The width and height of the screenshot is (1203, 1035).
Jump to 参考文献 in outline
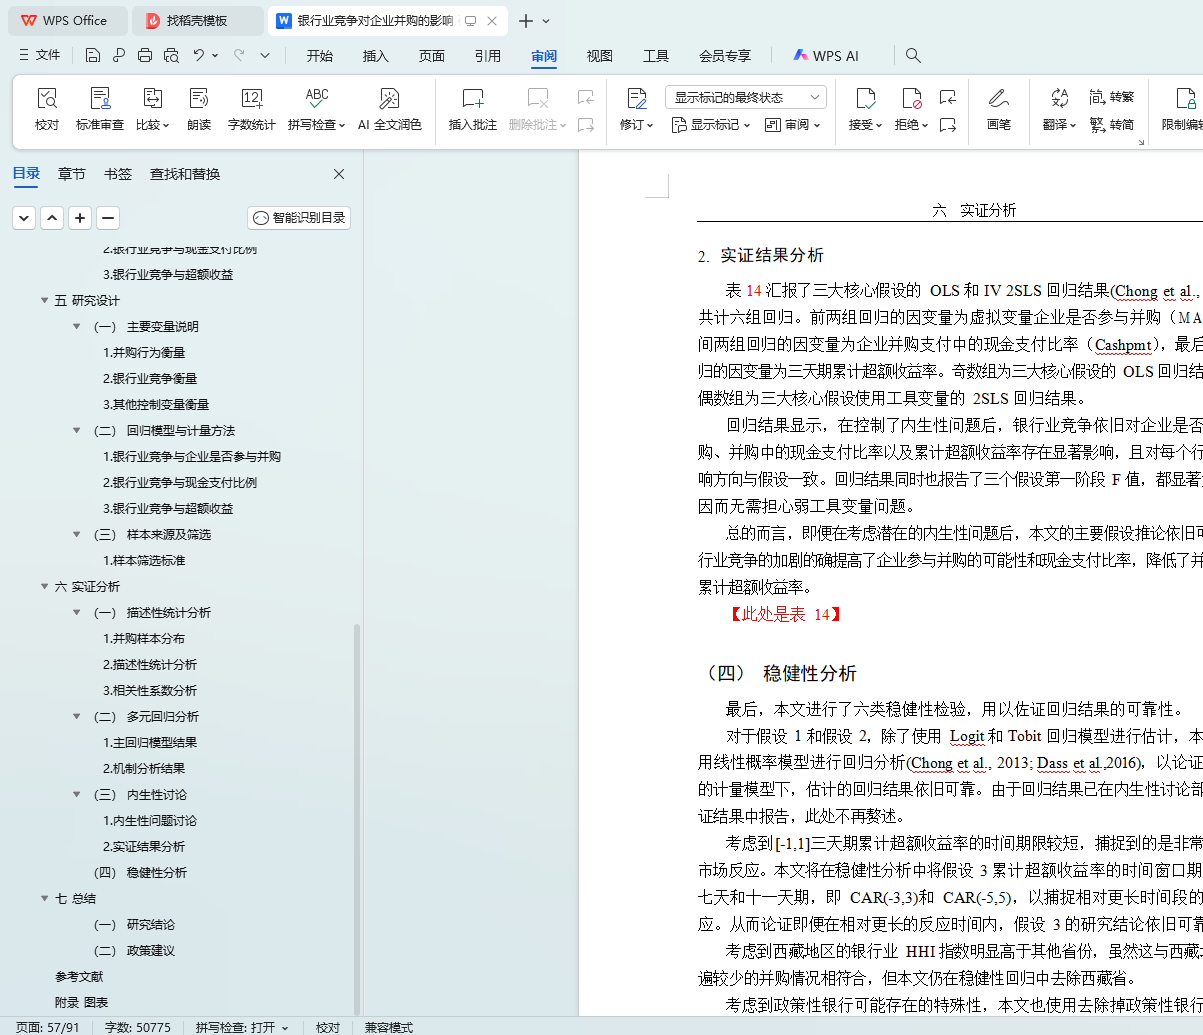point(79,976)
